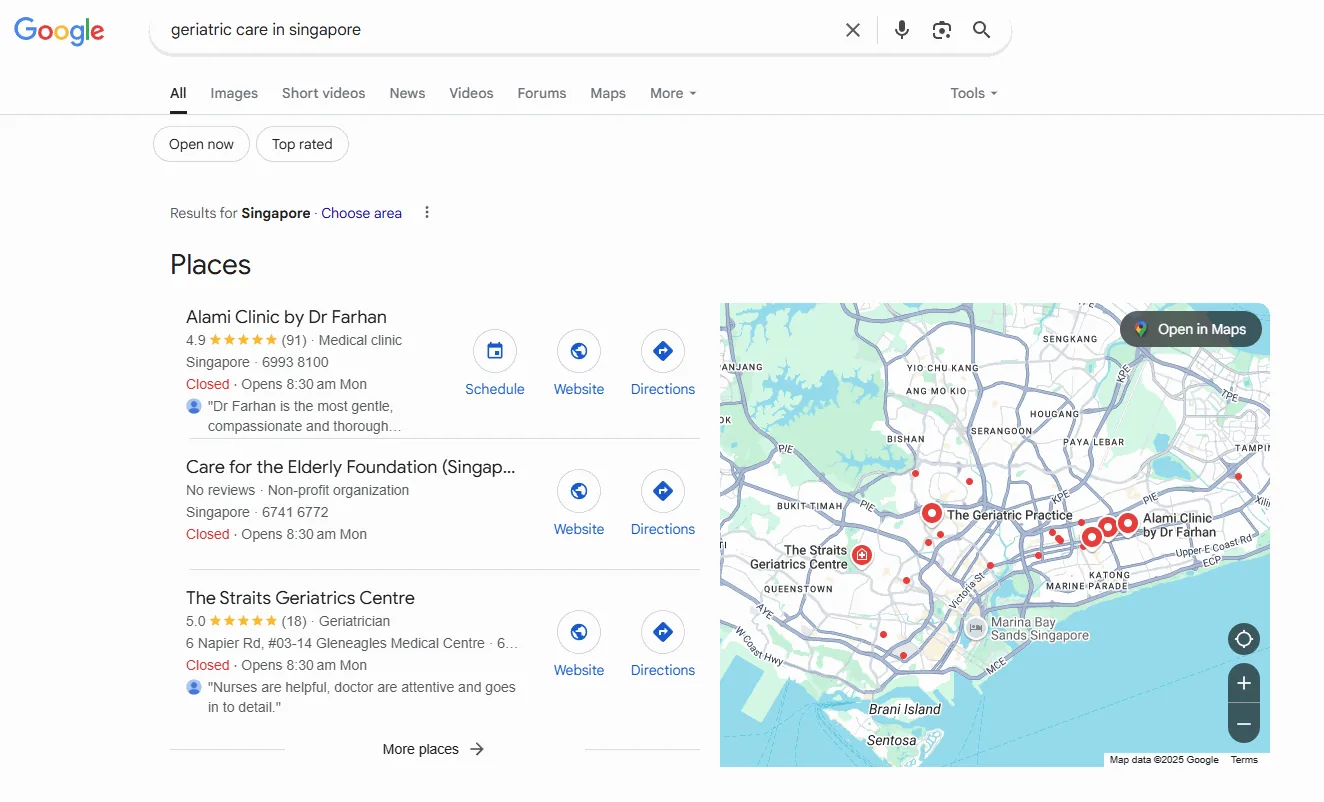Image resolution: width=1324 pixels, height=802 pixels.
Task: Zoom in on the map
Action: pos(1244,683)
